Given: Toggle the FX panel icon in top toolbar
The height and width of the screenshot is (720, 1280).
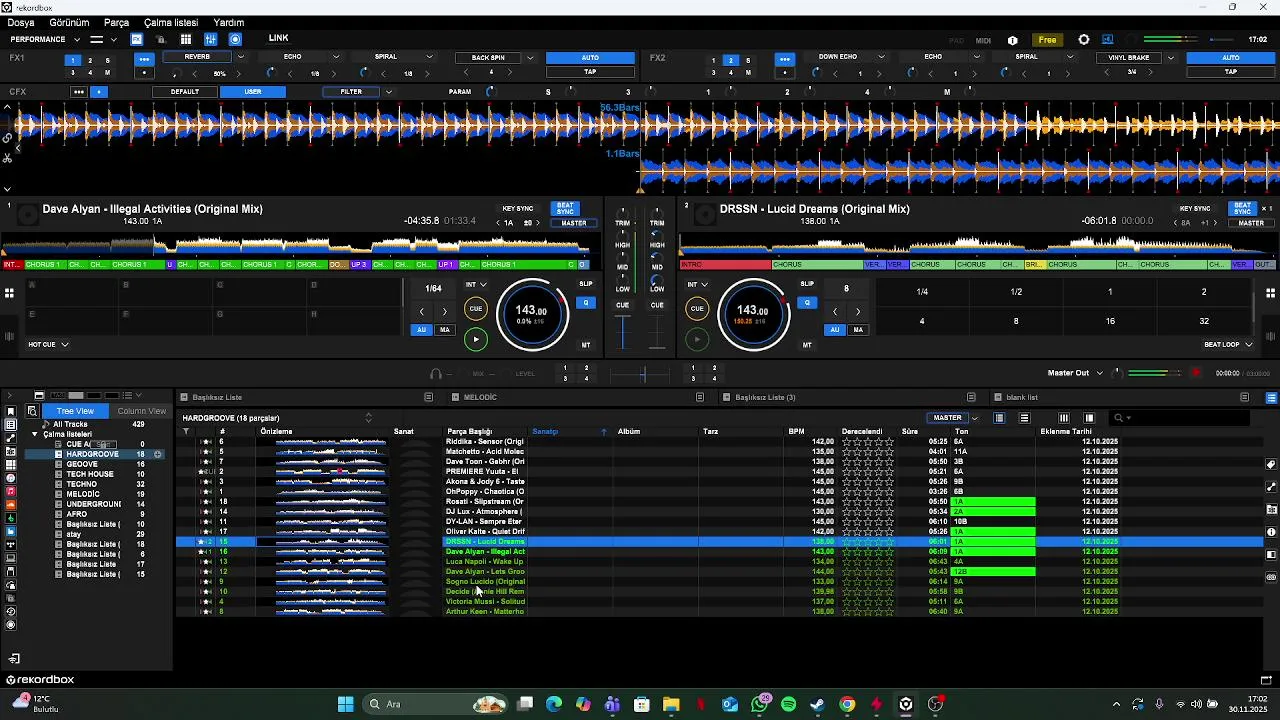Looking at the screenshot, I should coord(136,40).
